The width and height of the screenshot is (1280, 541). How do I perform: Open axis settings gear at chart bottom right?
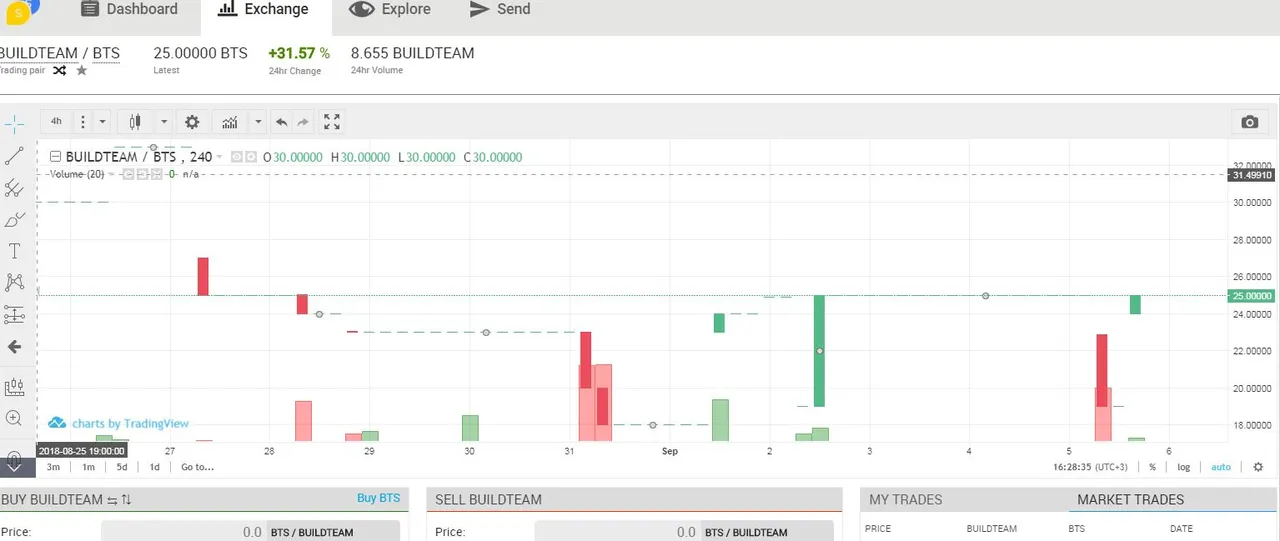(1257, 467)
